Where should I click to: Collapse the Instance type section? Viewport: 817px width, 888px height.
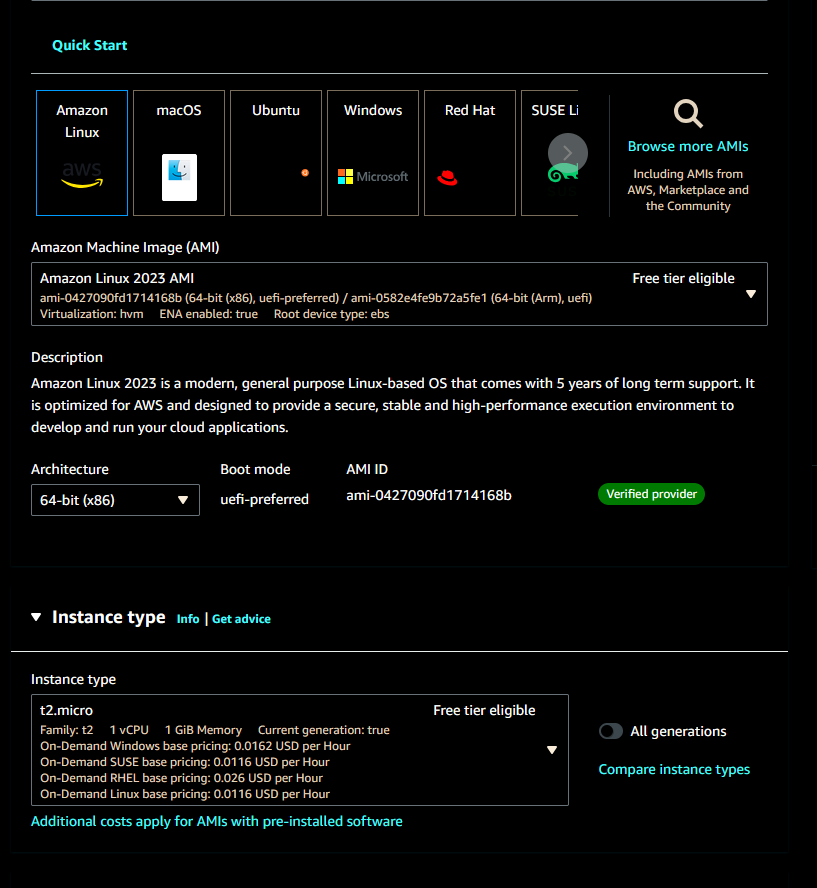click(x=36, y=618)
